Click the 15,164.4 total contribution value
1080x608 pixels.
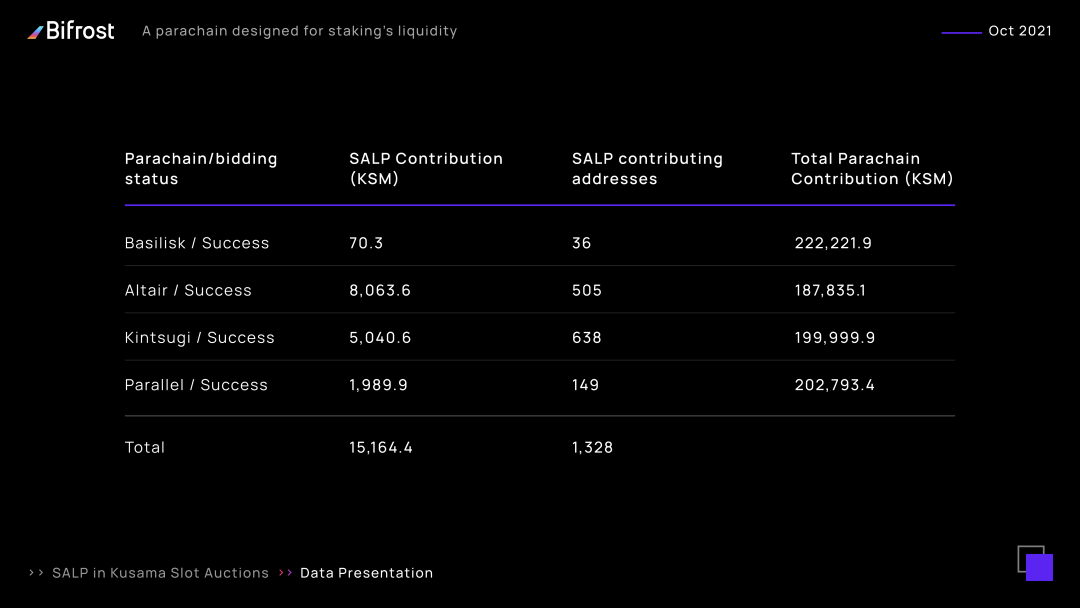coord(381,447)
